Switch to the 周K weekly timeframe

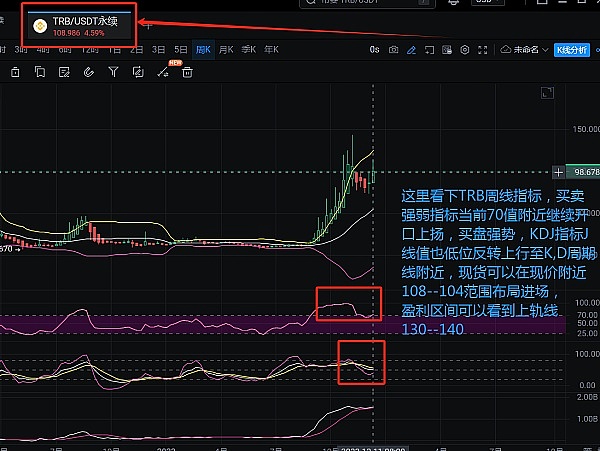pyautogui.click(x=203, y=49)
